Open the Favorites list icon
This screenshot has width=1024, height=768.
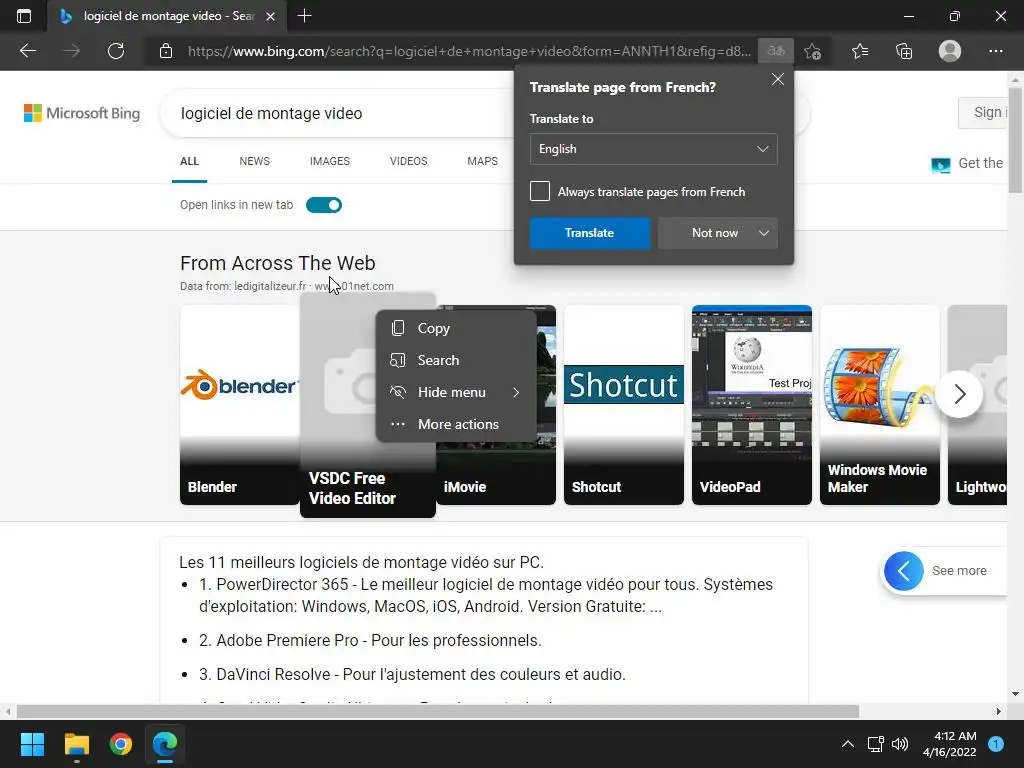click(x=860, y=51)
